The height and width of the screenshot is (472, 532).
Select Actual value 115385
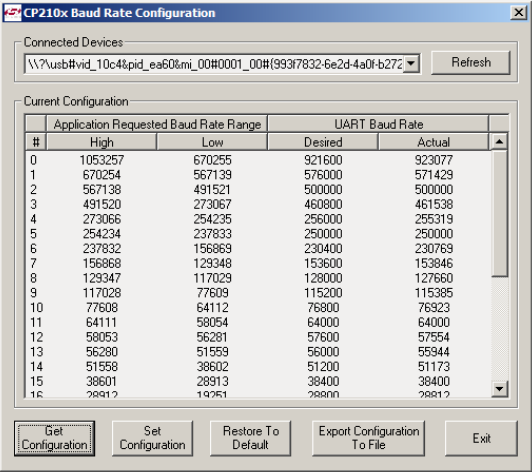[434, 293]
